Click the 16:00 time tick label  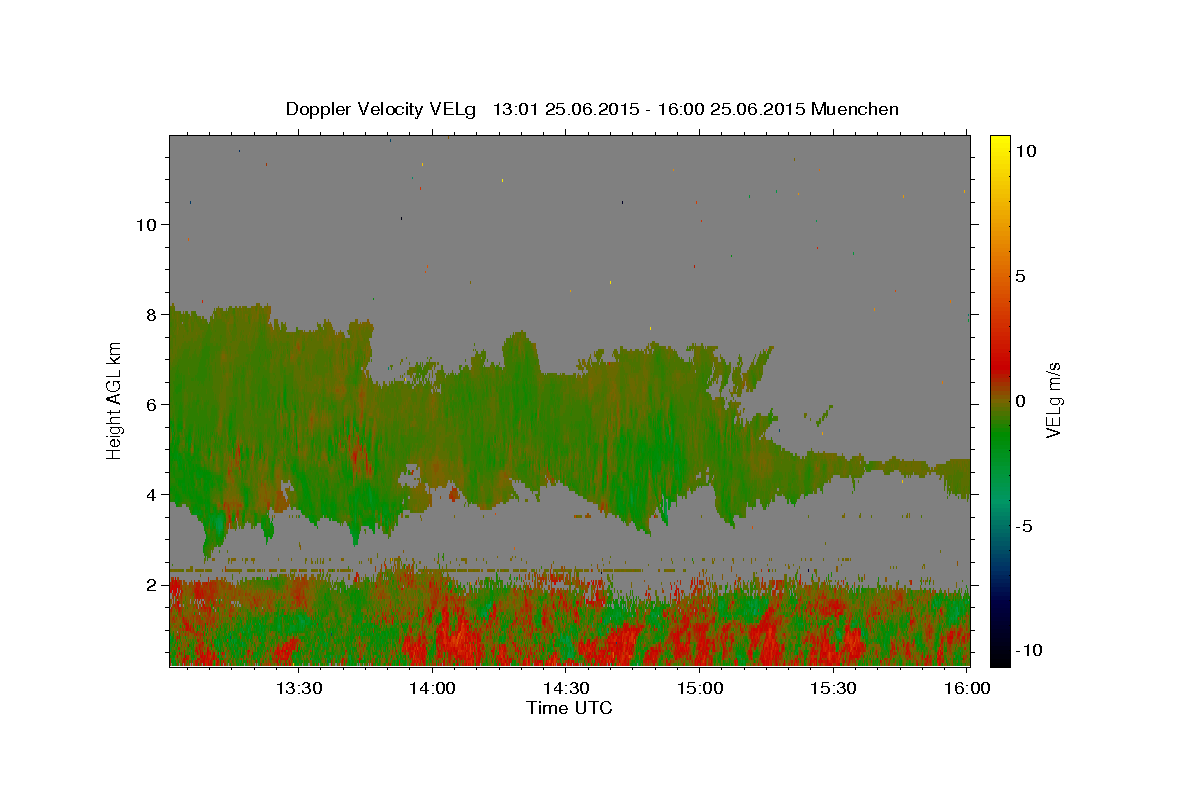click(967, 688)
